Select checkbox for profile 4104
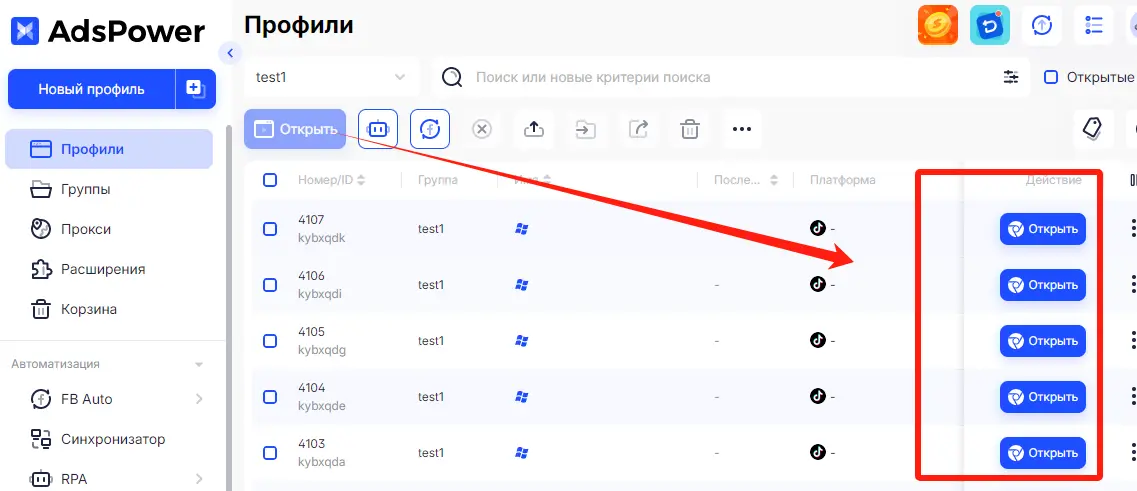 (270, 397)
